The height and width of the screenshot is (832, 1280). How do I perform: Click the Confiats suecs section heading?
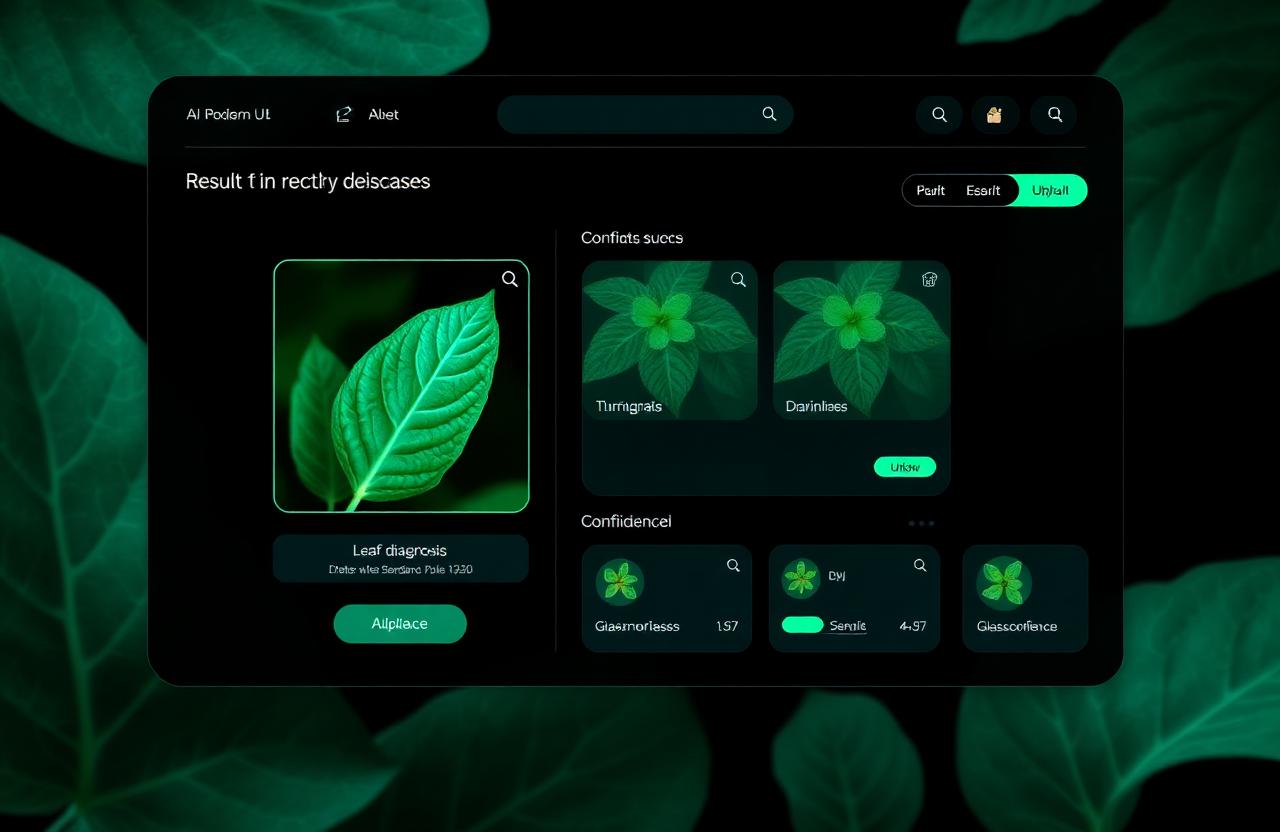tap(632, 238)
